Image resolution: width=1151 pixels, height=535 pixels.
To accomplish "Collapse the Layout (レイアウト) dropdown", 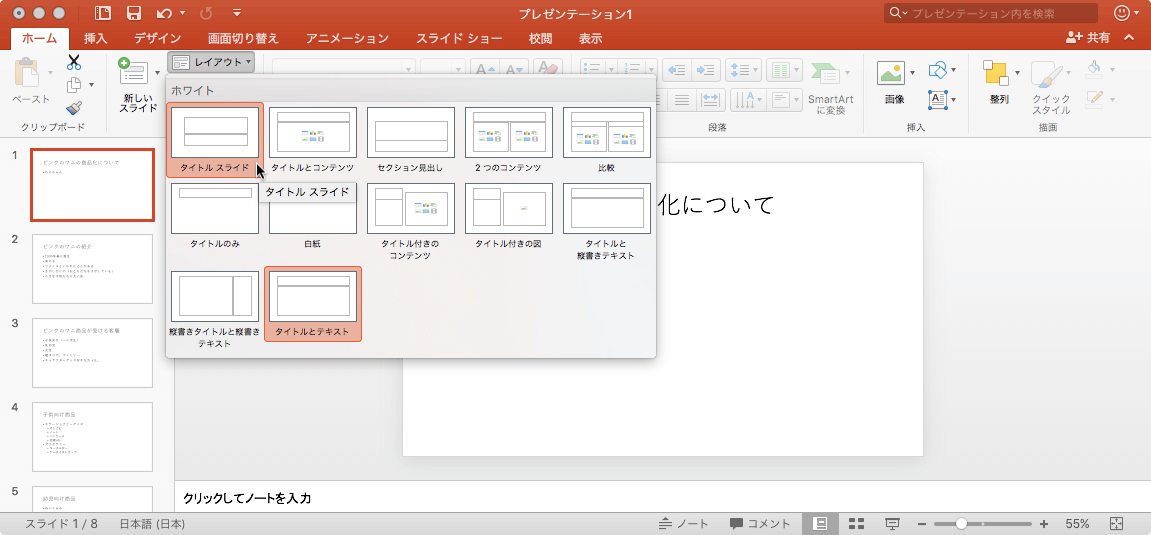I will 210,62.
